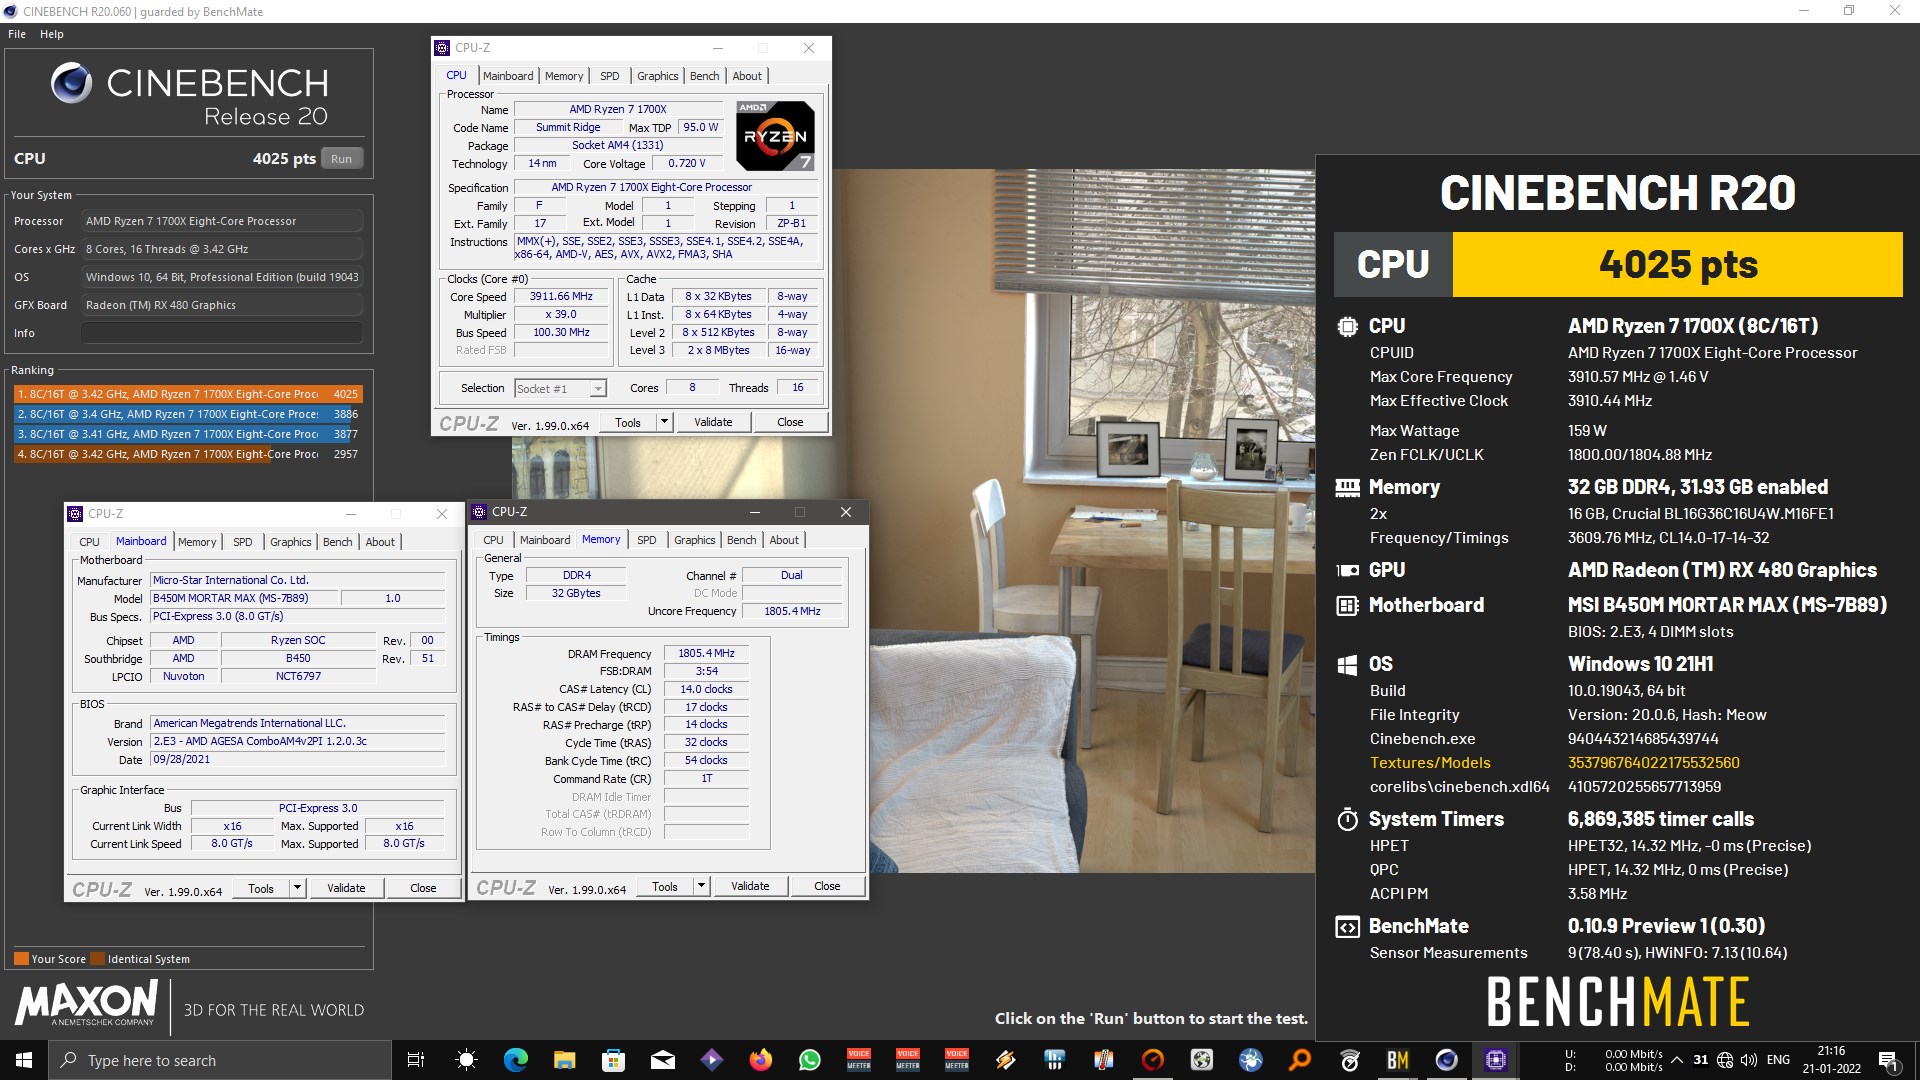
Task: Open Microsoft Edge from the taskbar
Action: [515, 1060]
